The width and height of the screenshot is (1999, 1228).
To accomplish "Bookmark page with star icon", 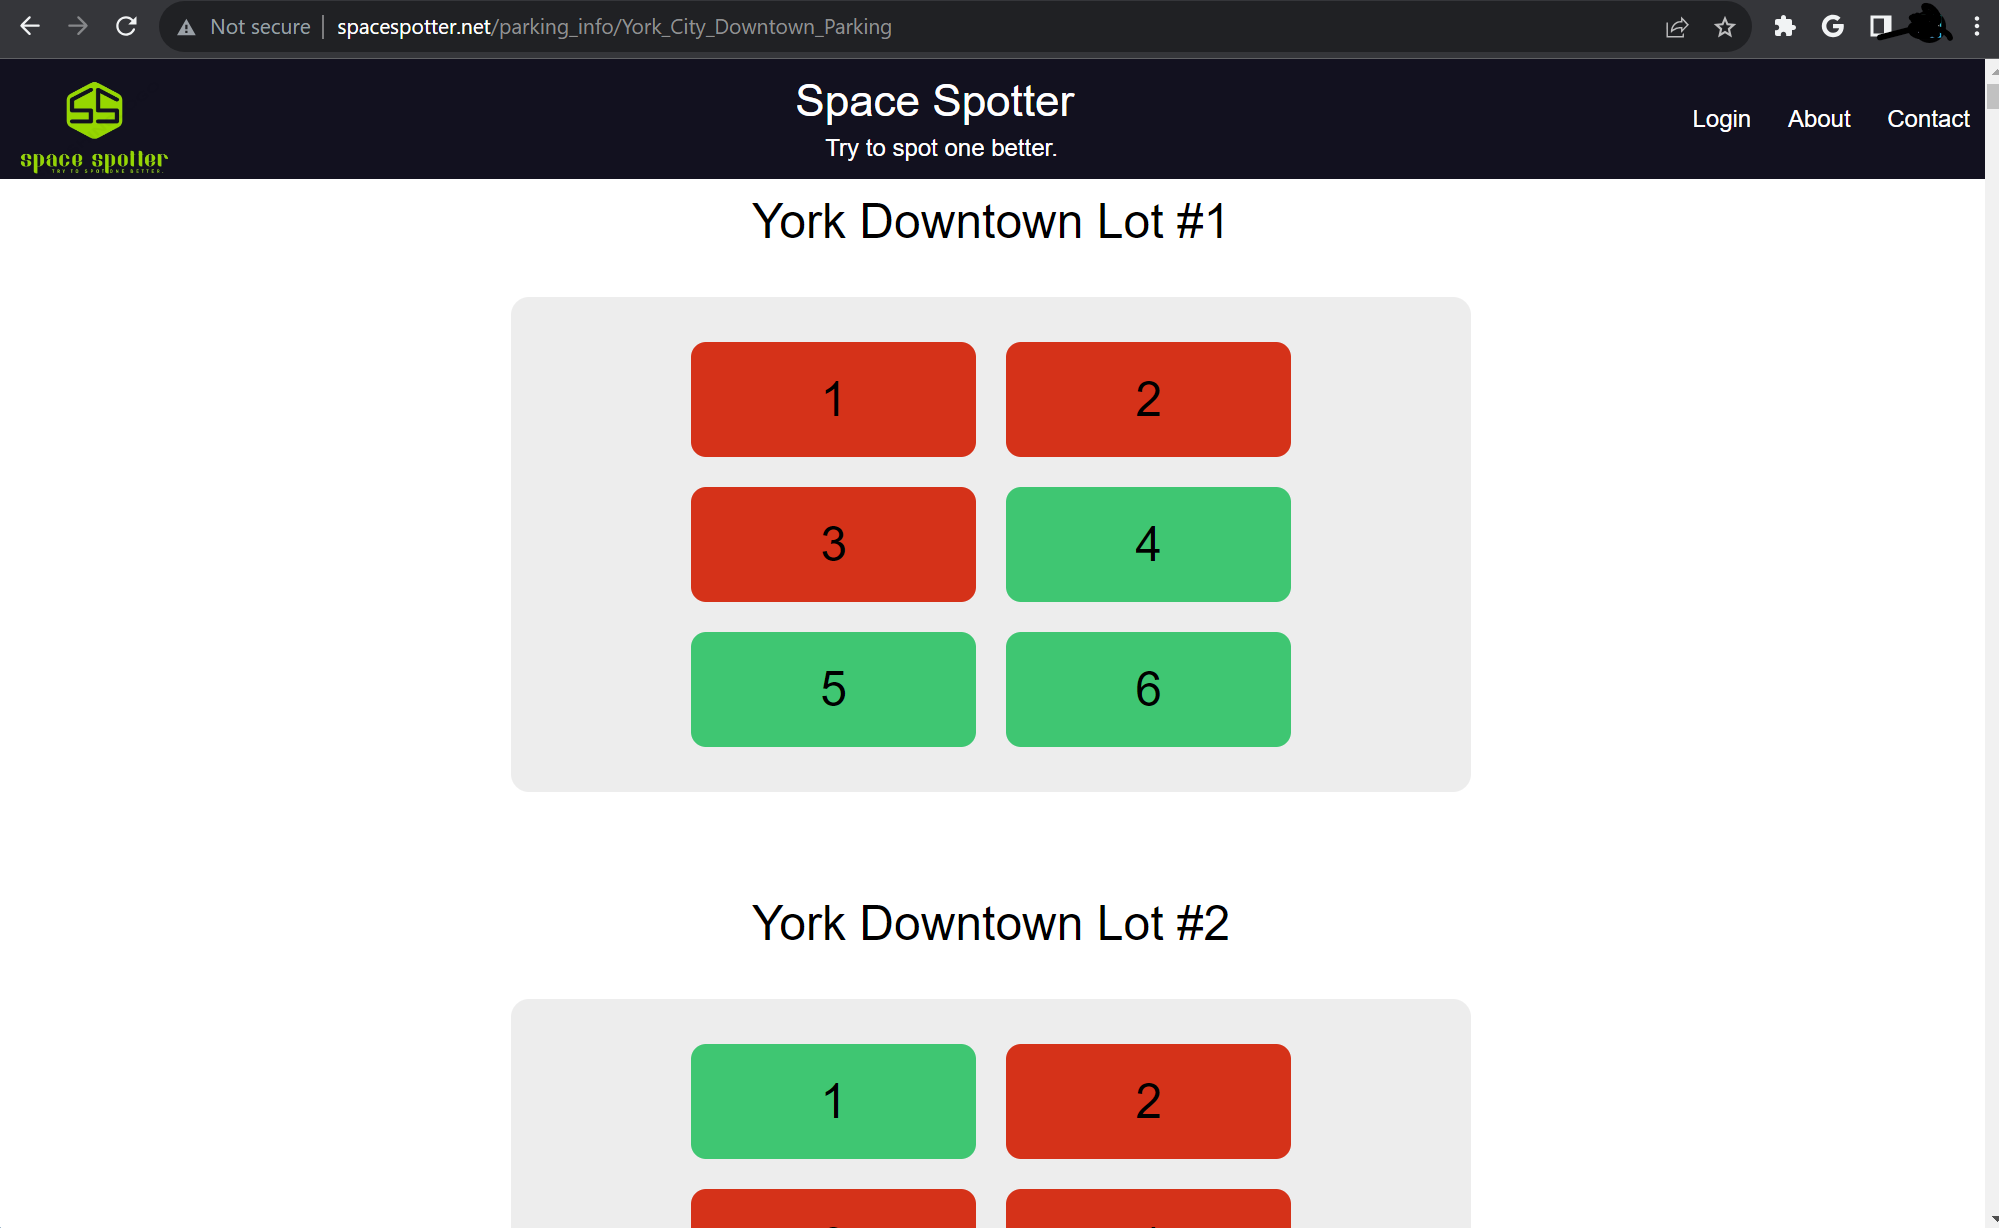I will tap(1724, 27).
